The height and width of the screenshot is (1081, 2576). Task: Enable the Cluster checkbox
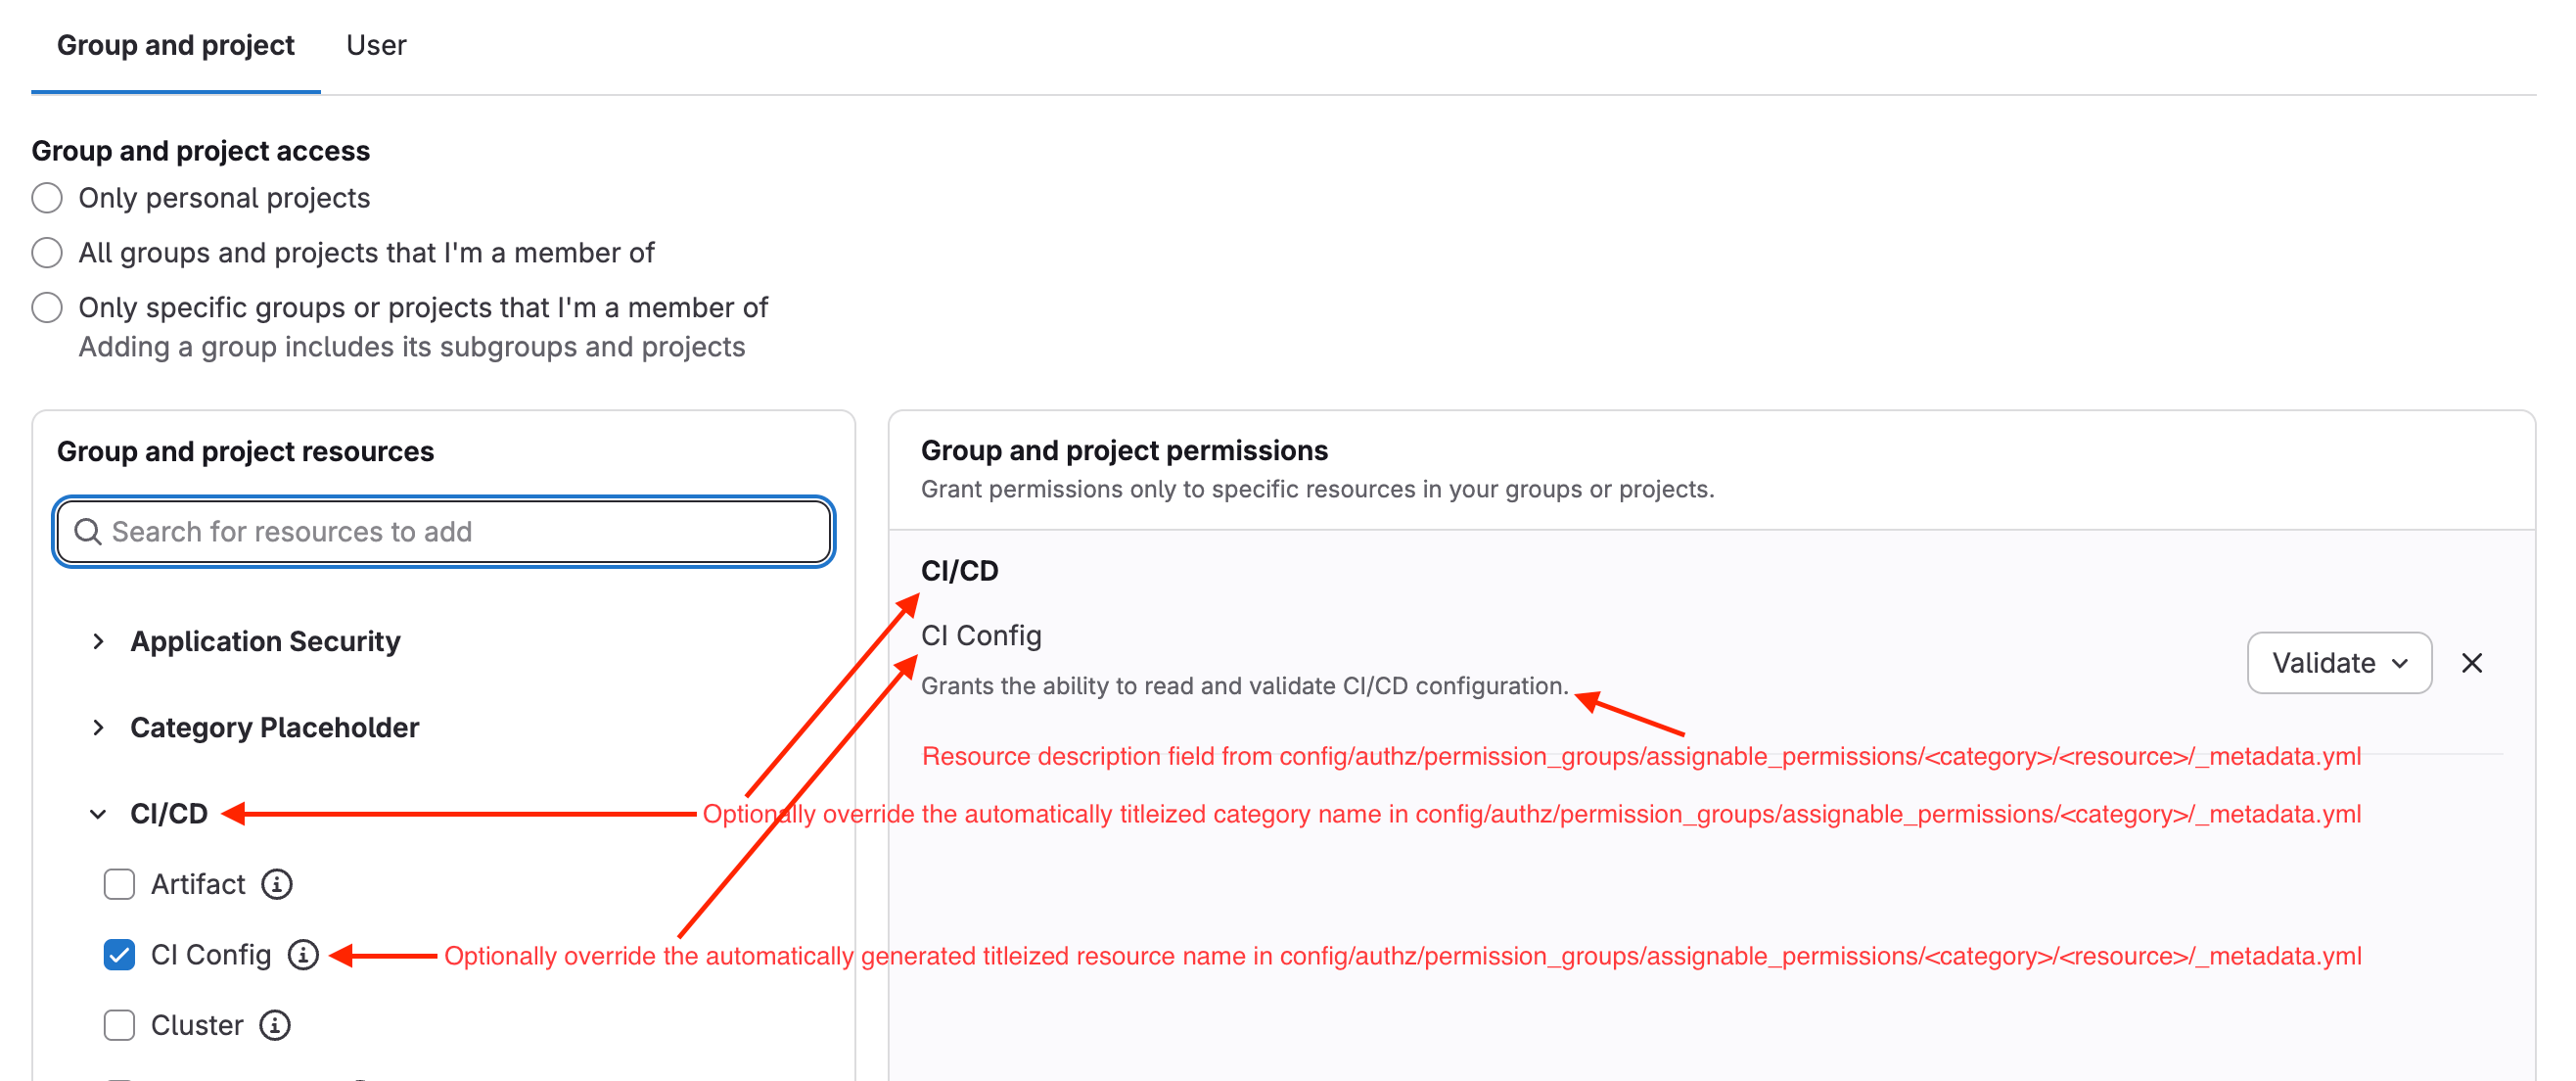coord(119,1025)
